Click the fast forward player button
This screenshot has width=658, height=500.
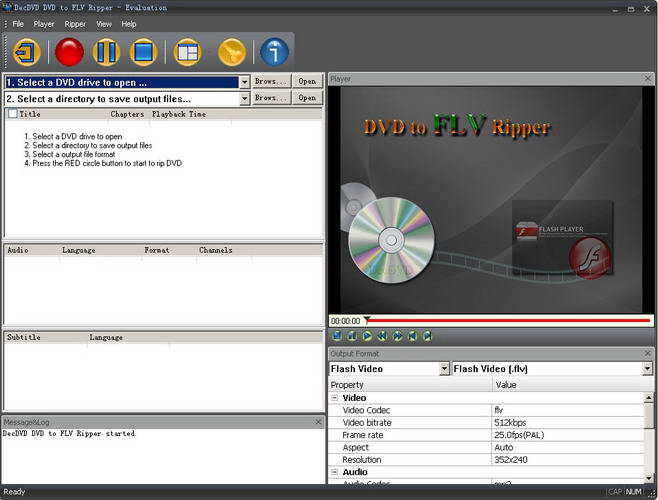coord(397,336)
